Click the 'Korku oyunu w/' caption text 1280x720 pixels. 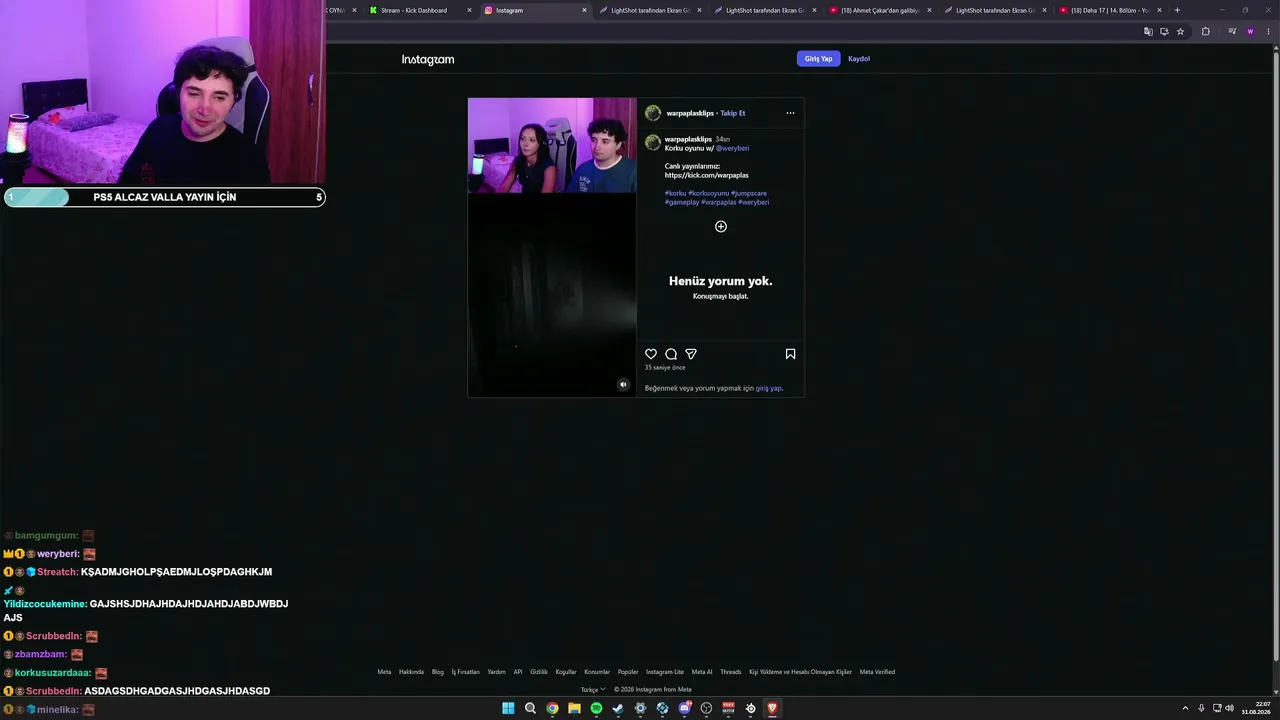(689, 148)
